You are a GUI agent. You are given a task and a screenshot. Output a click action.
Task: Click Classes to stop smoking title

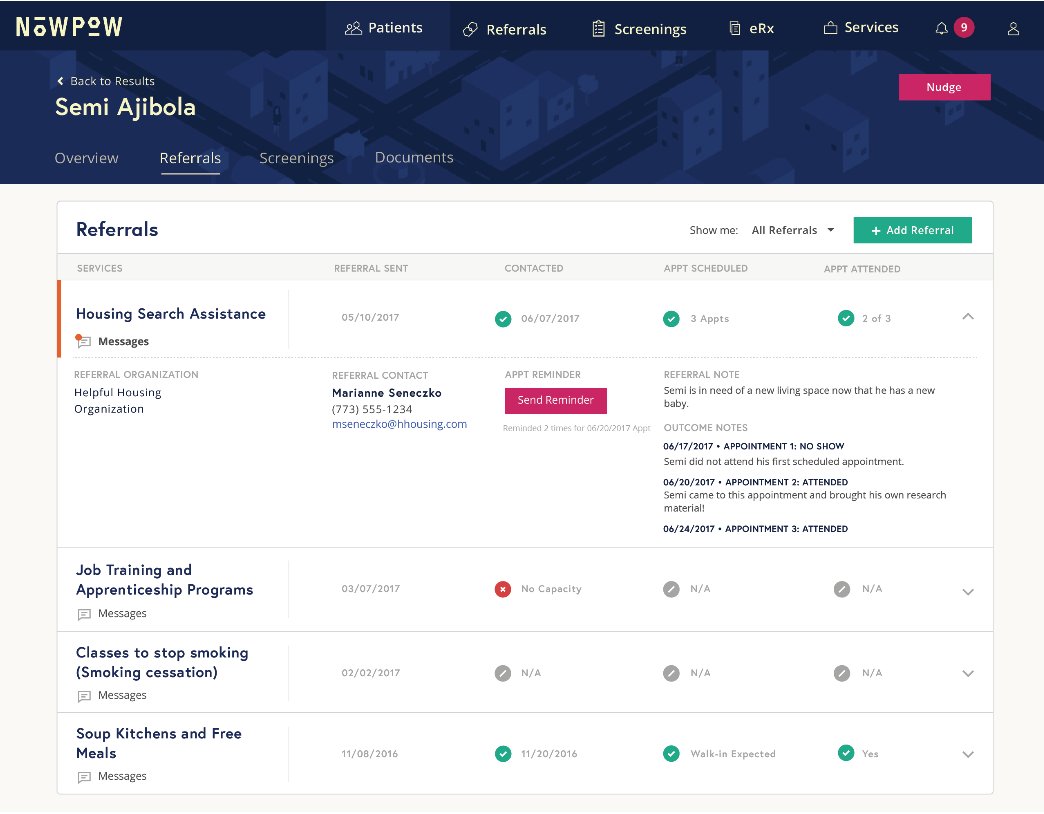162,663
